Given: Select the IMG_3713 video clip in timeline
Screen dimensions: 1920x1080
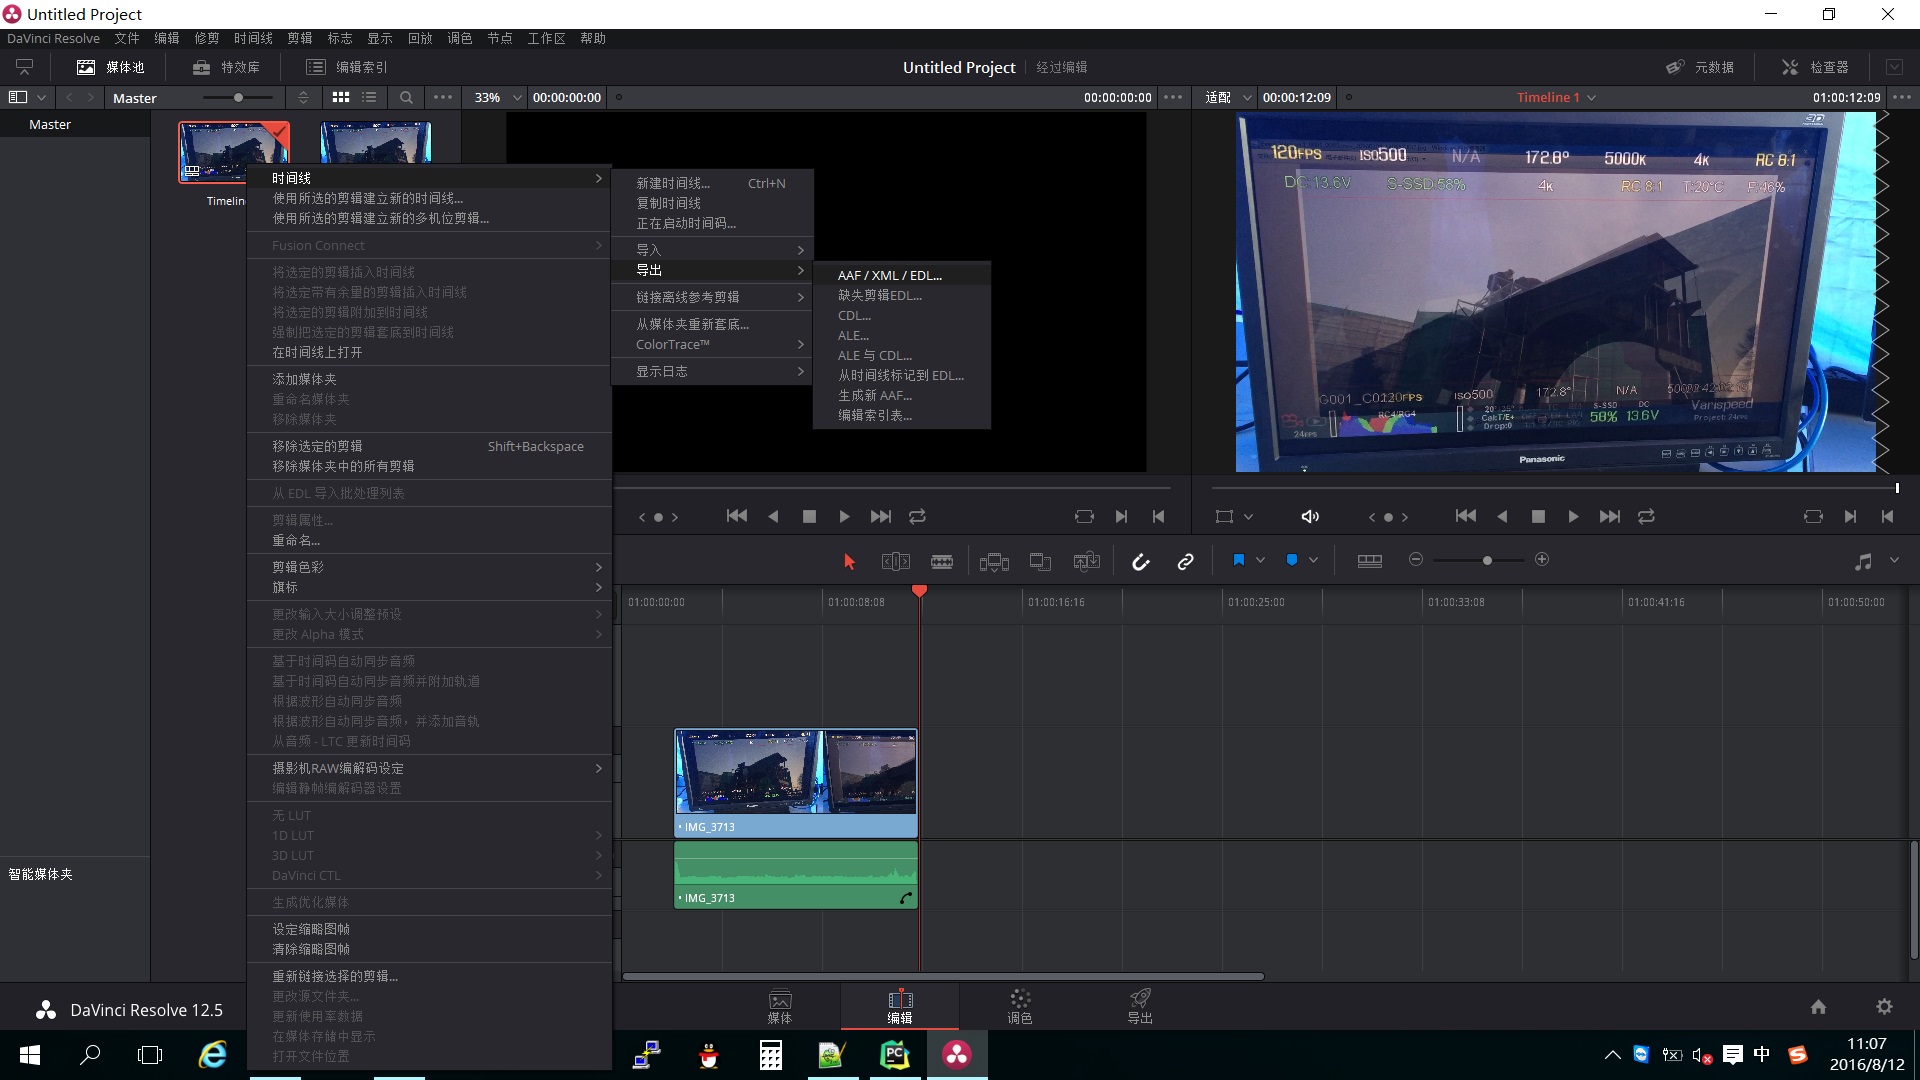Looking at the screenshot, I should tap(795, 780).
